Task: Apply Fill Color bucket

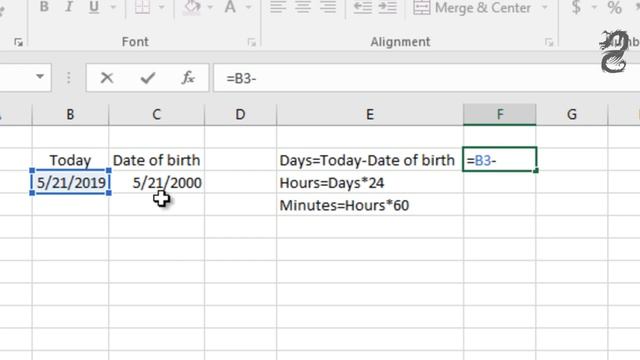Action: click(192, 7)
